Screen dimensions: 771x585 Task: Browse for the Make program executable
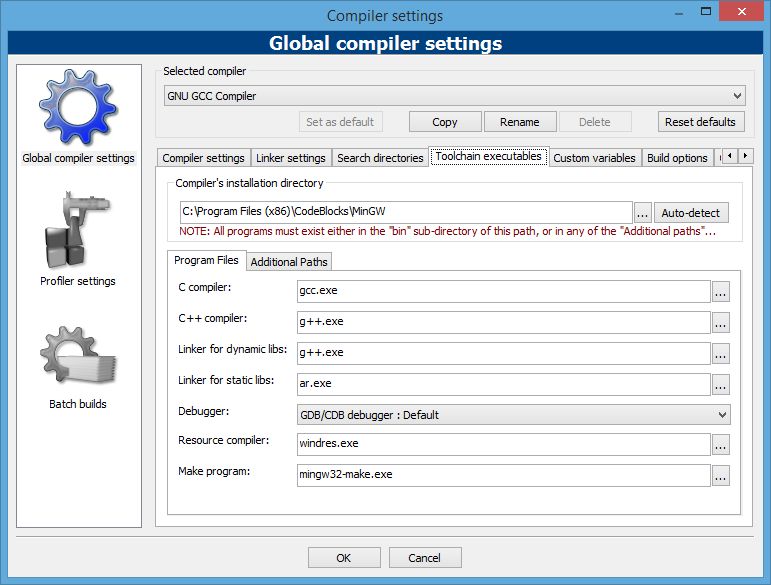pos(720,476)
